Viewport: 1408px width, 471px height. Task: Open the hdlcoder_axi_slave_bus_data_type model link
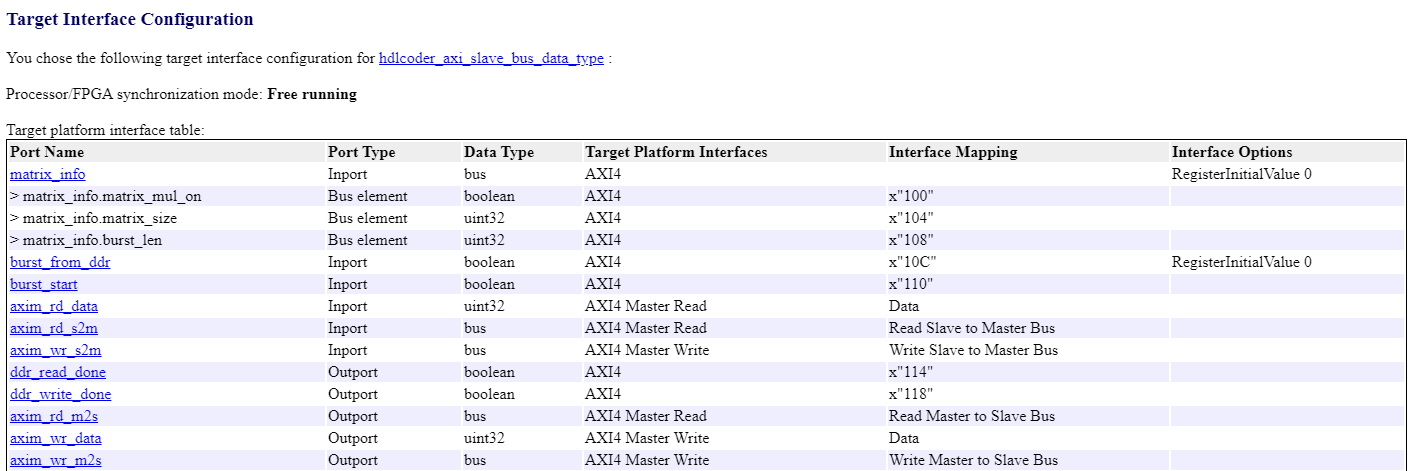point(491,58)
